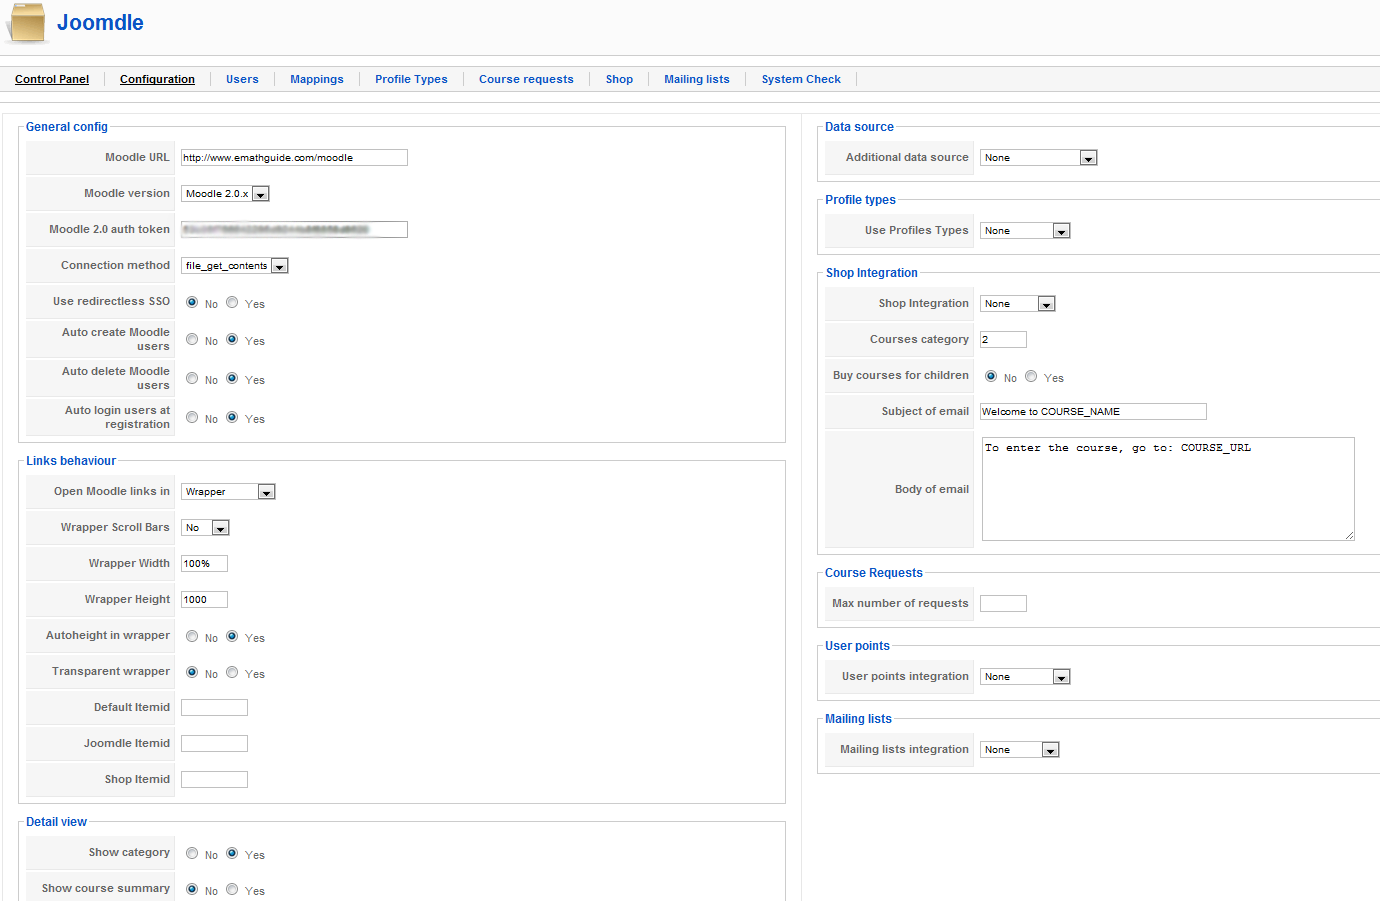
Task: Click the Wrapper Height input field
Action: [204, 600]
